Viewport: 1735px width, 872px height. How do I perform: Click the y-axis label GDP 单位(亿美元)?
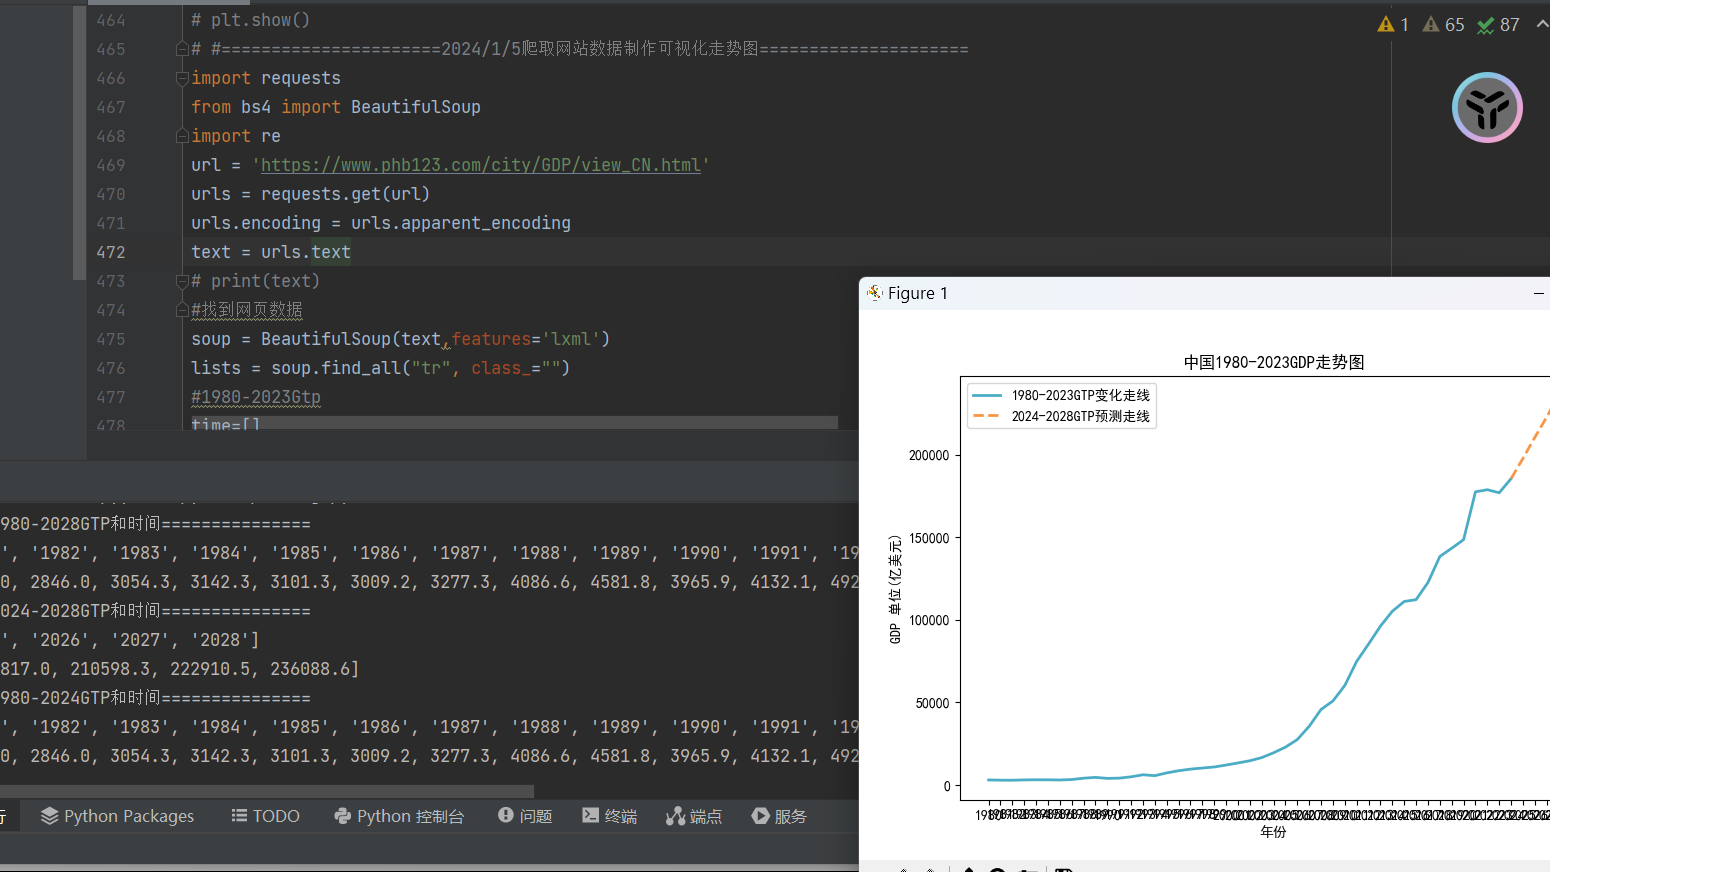pos(895,589)
